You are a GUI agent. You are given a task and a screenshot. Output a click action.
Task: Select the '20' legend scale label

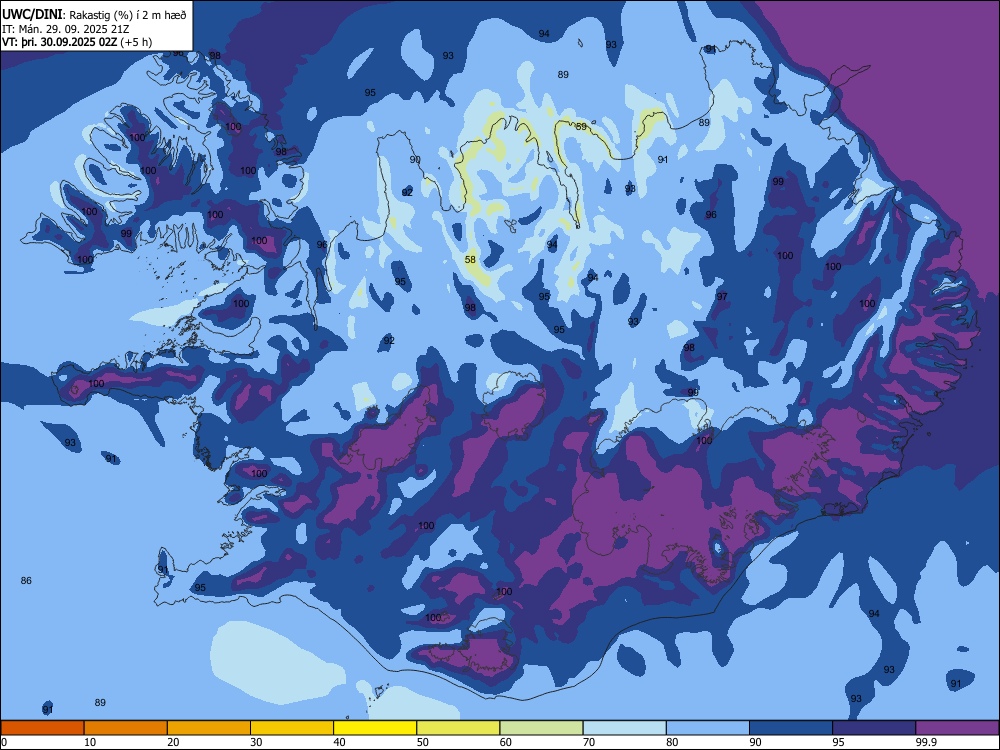173,742
